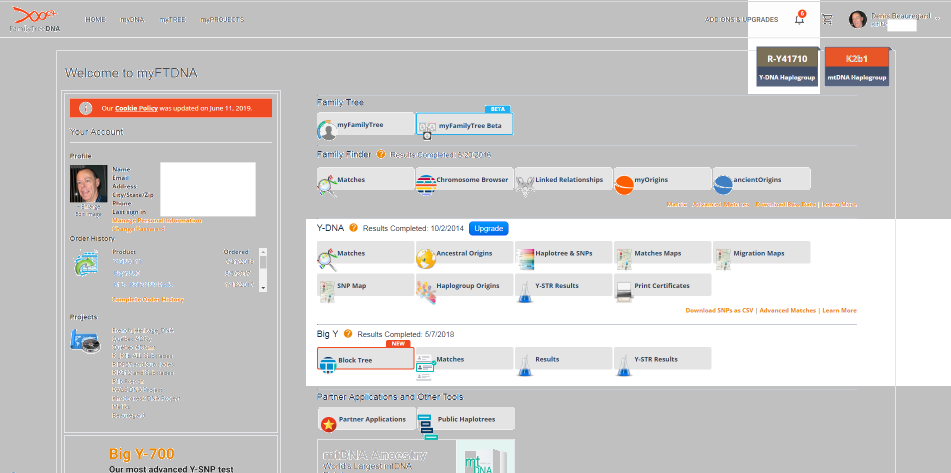The height and width of the screenshot is (473, 951).
Task: Open the myPROJECTS menu
Action: click(222, 19)
